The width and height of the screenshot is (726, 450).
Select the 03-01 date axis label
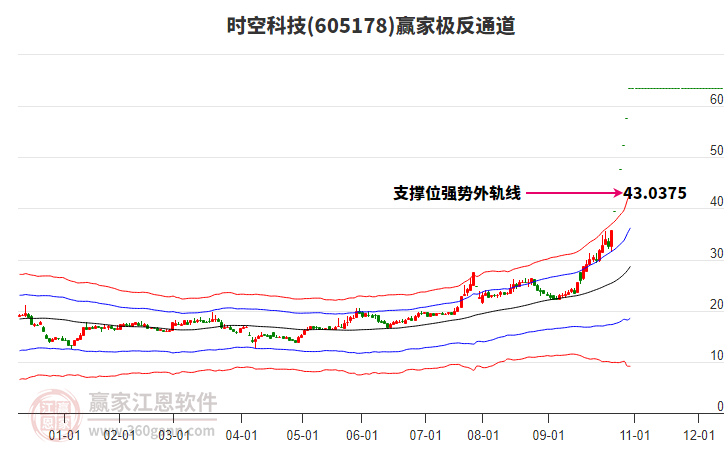[174, 436]
